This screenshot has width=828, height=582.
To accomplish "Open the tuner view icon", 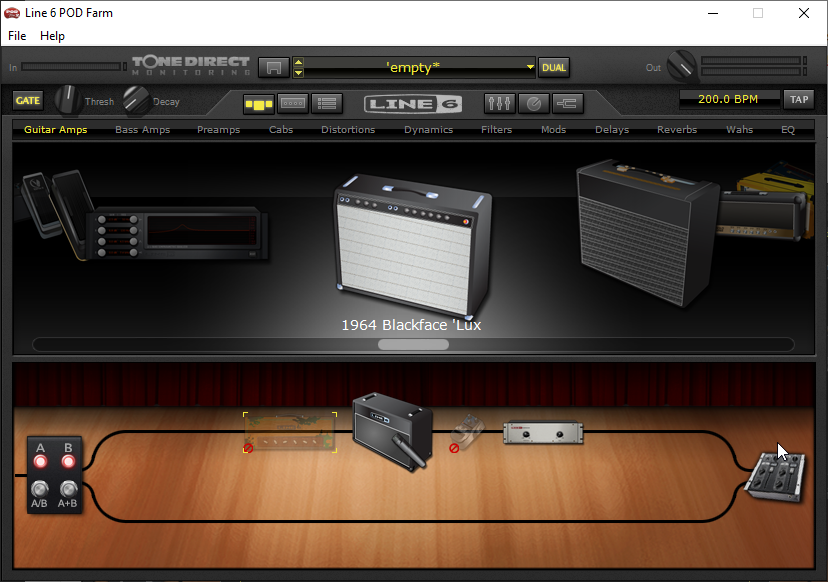I will 533,104.
